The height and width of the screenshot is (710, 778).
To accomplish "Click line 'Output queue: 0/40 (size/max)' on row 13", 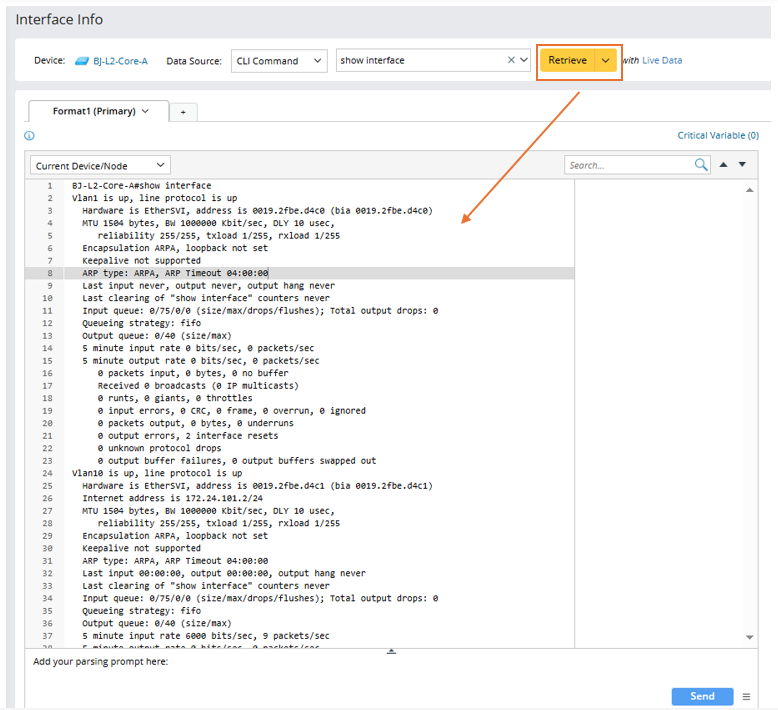I will (157, 335).
